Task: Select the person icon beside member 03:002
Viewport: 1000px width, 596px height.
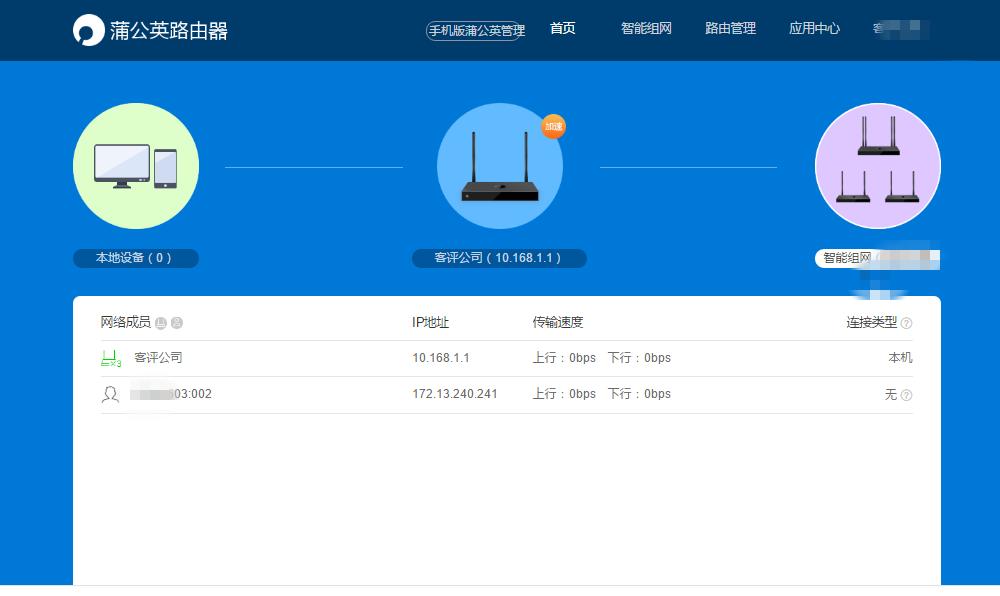Action: point(112,393)
